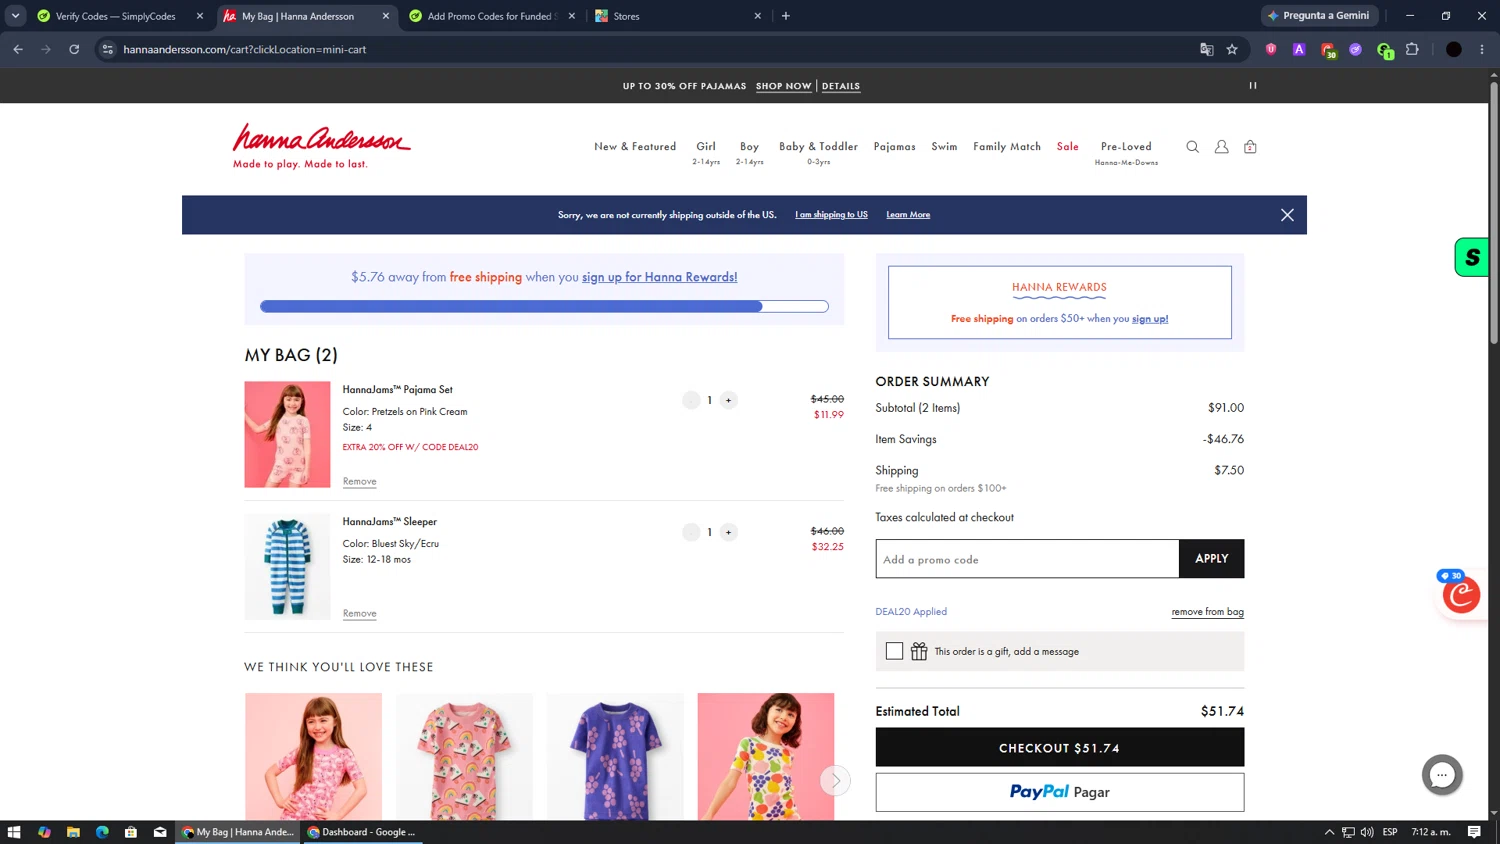Open the Windows notification center
The width and height of the screenshot is (1500, 844).
[x=1474, y=832]
